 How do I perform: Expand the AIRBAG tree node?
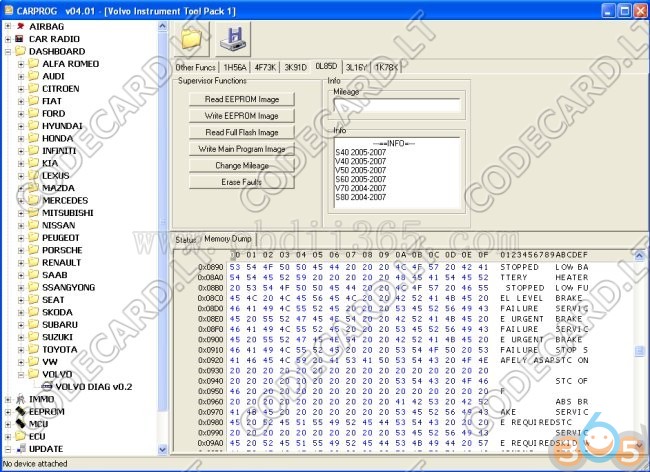tap(8, 27)
